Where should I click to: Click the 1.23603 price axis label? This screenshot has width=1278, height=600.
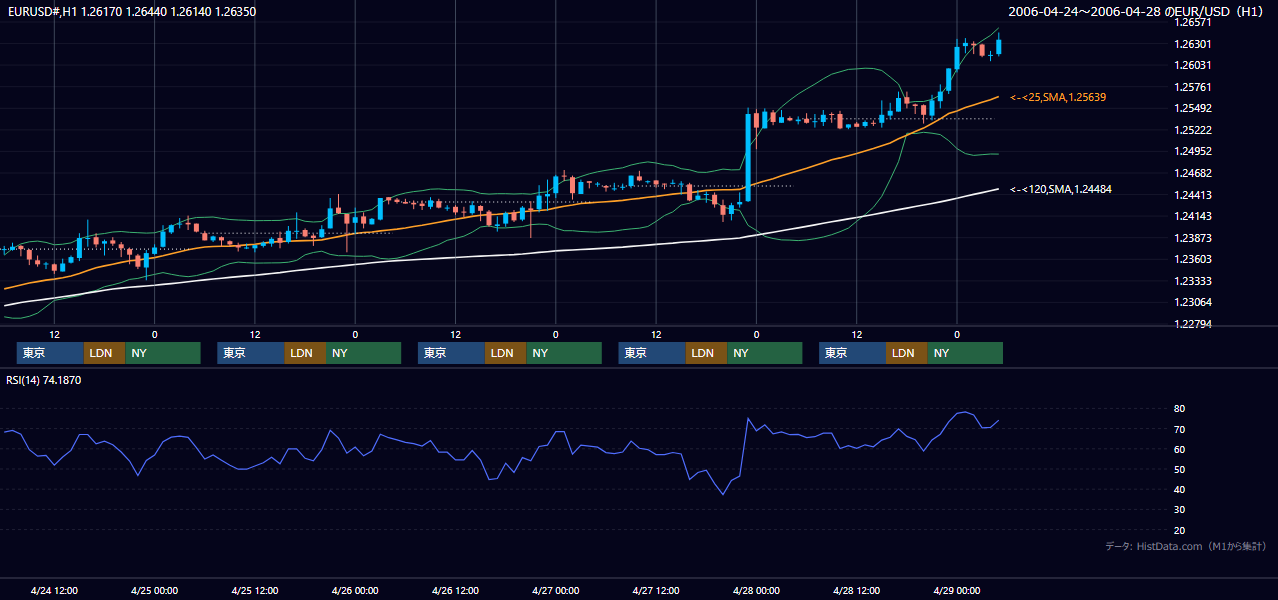[1192, 259]
